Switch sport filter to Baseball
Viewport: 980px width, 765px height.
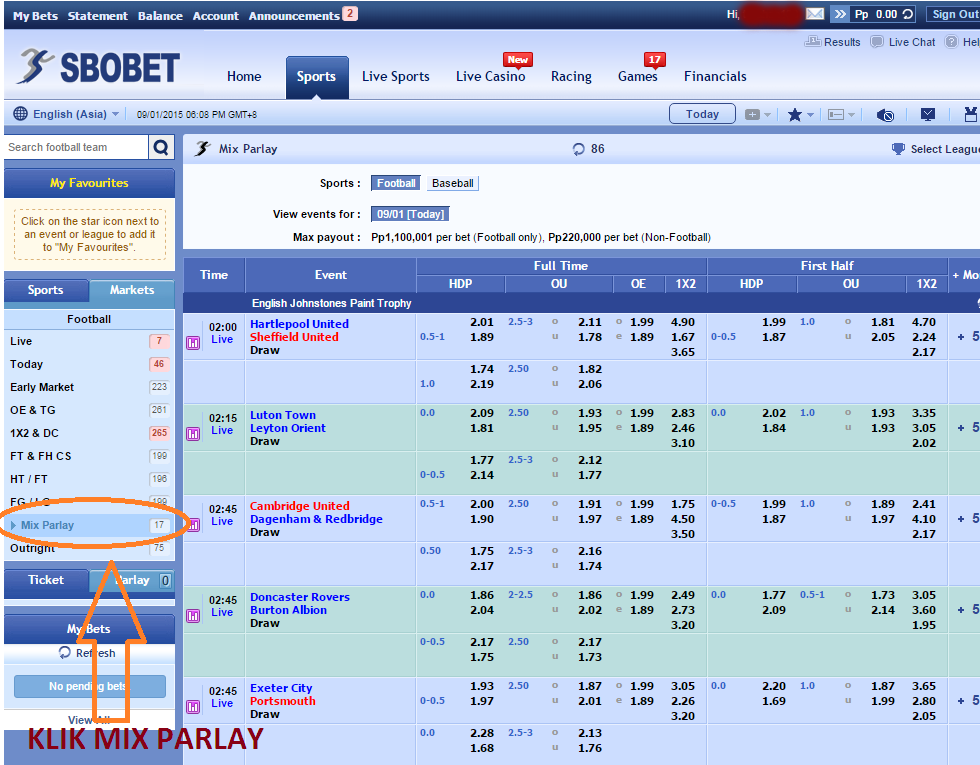(x=453, y=183)
